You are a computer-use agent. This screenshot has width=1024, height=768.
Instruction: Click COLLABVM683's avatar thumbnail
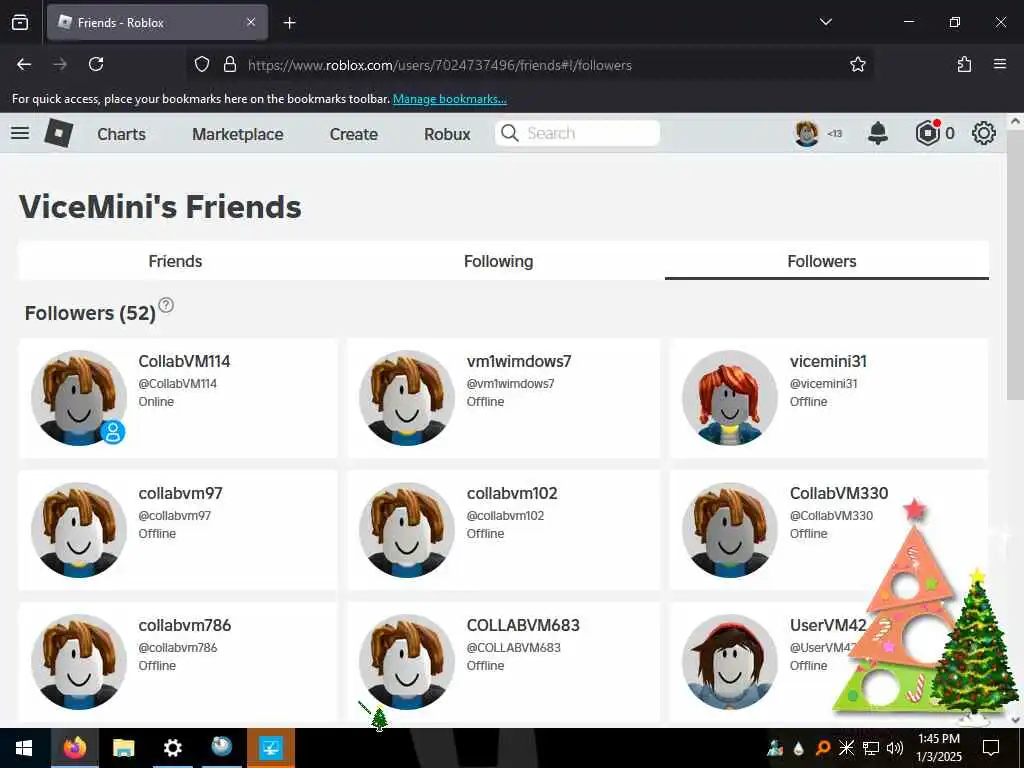click(x=407, y=662)
